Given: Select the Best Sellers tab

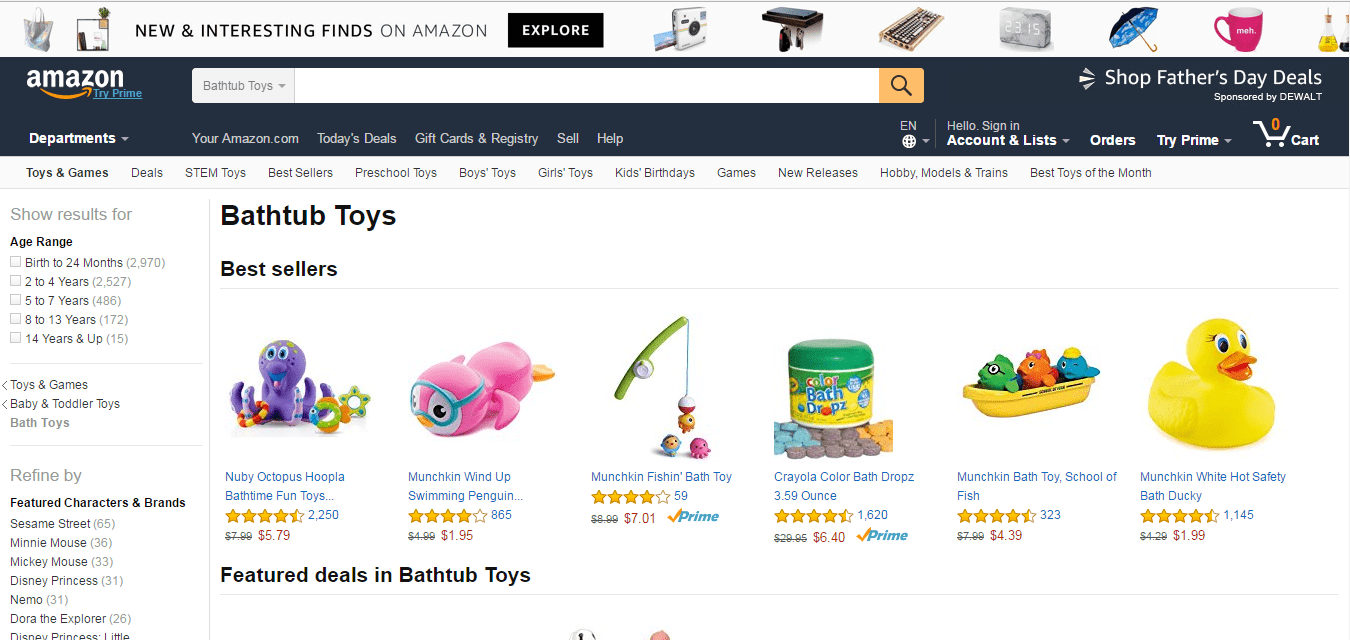Looking at the screenshot, I should tap(300, 173).
